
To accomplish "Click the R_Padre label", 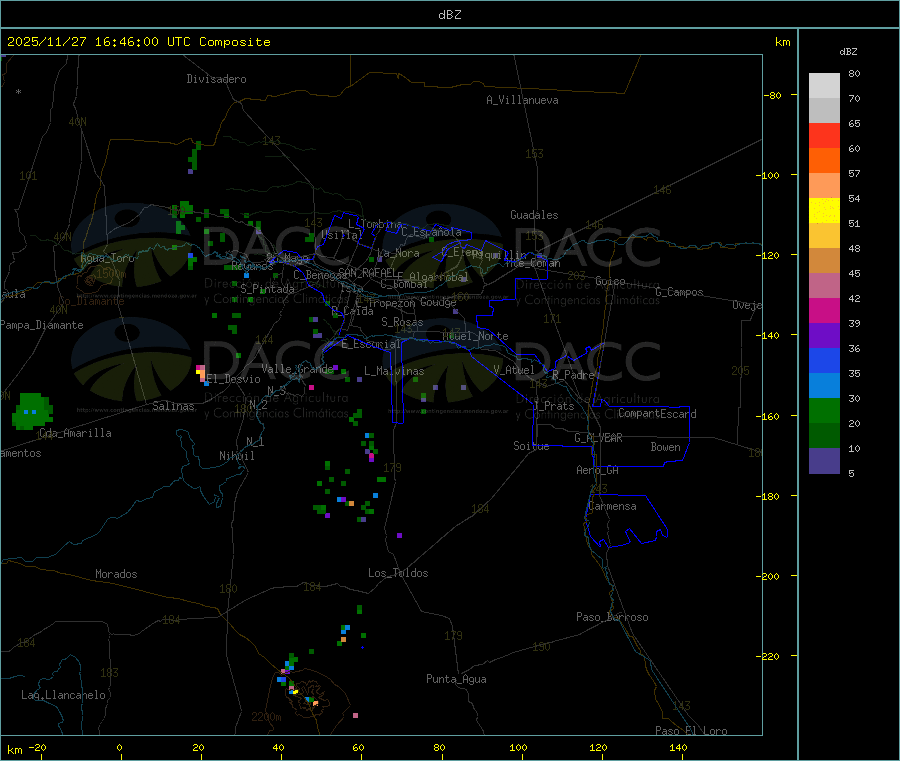I will 573,375.
